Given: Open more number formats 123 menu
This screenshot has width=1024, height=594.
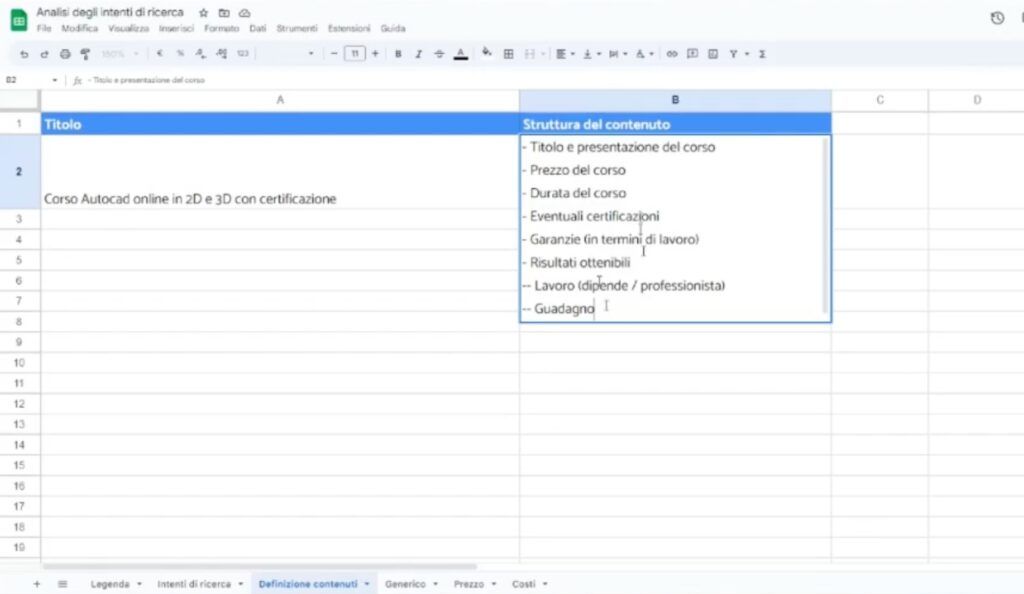Looking at the screenshot, I should click(243, 54).
